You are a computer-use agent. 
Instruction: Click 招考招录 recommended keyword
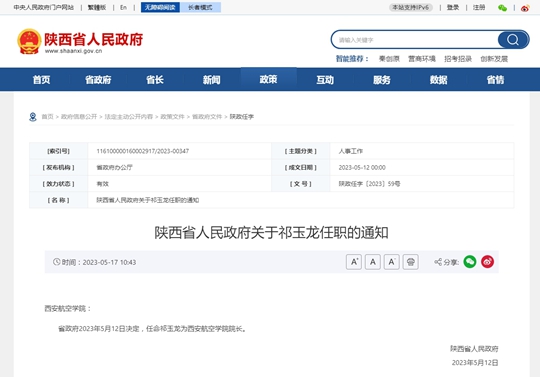coord(458,59)
